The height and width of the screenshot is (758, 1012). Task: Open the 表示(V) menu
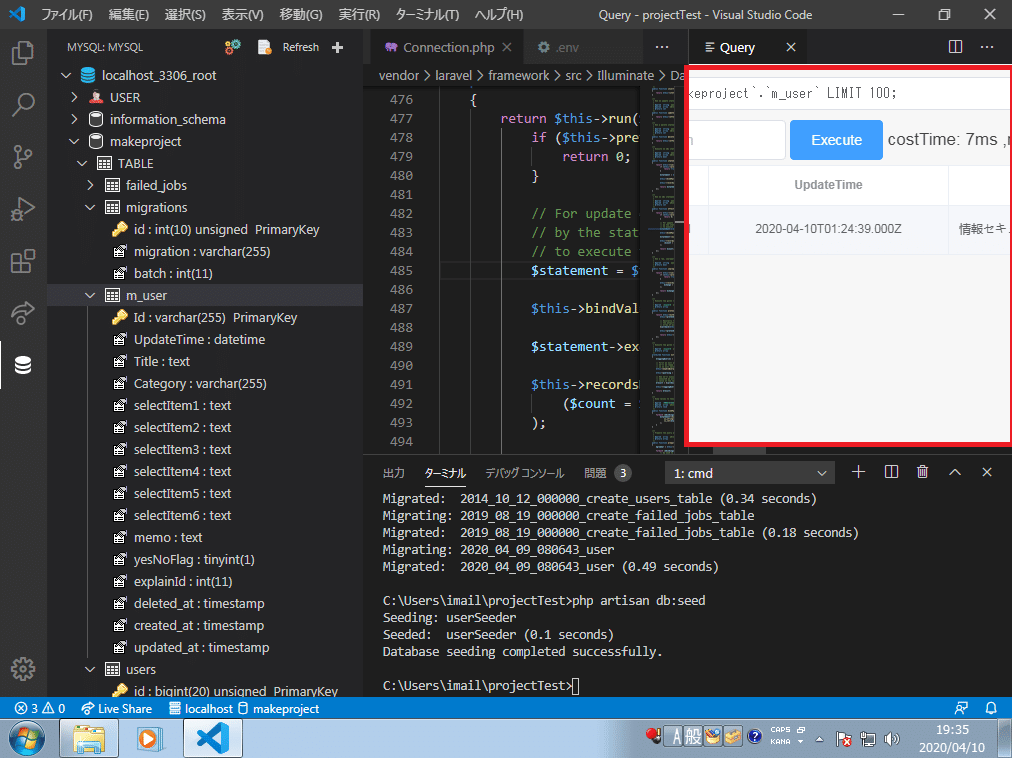(243, 14)
